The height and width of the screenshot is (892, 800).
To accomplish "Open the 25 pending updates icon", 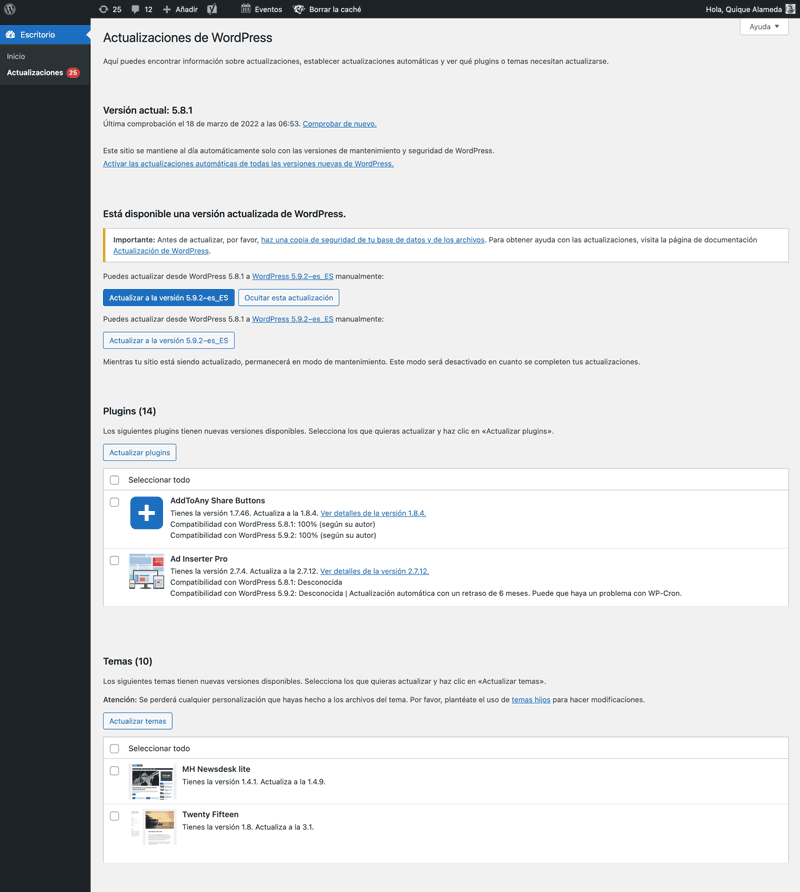I will (x=110, y=9).
